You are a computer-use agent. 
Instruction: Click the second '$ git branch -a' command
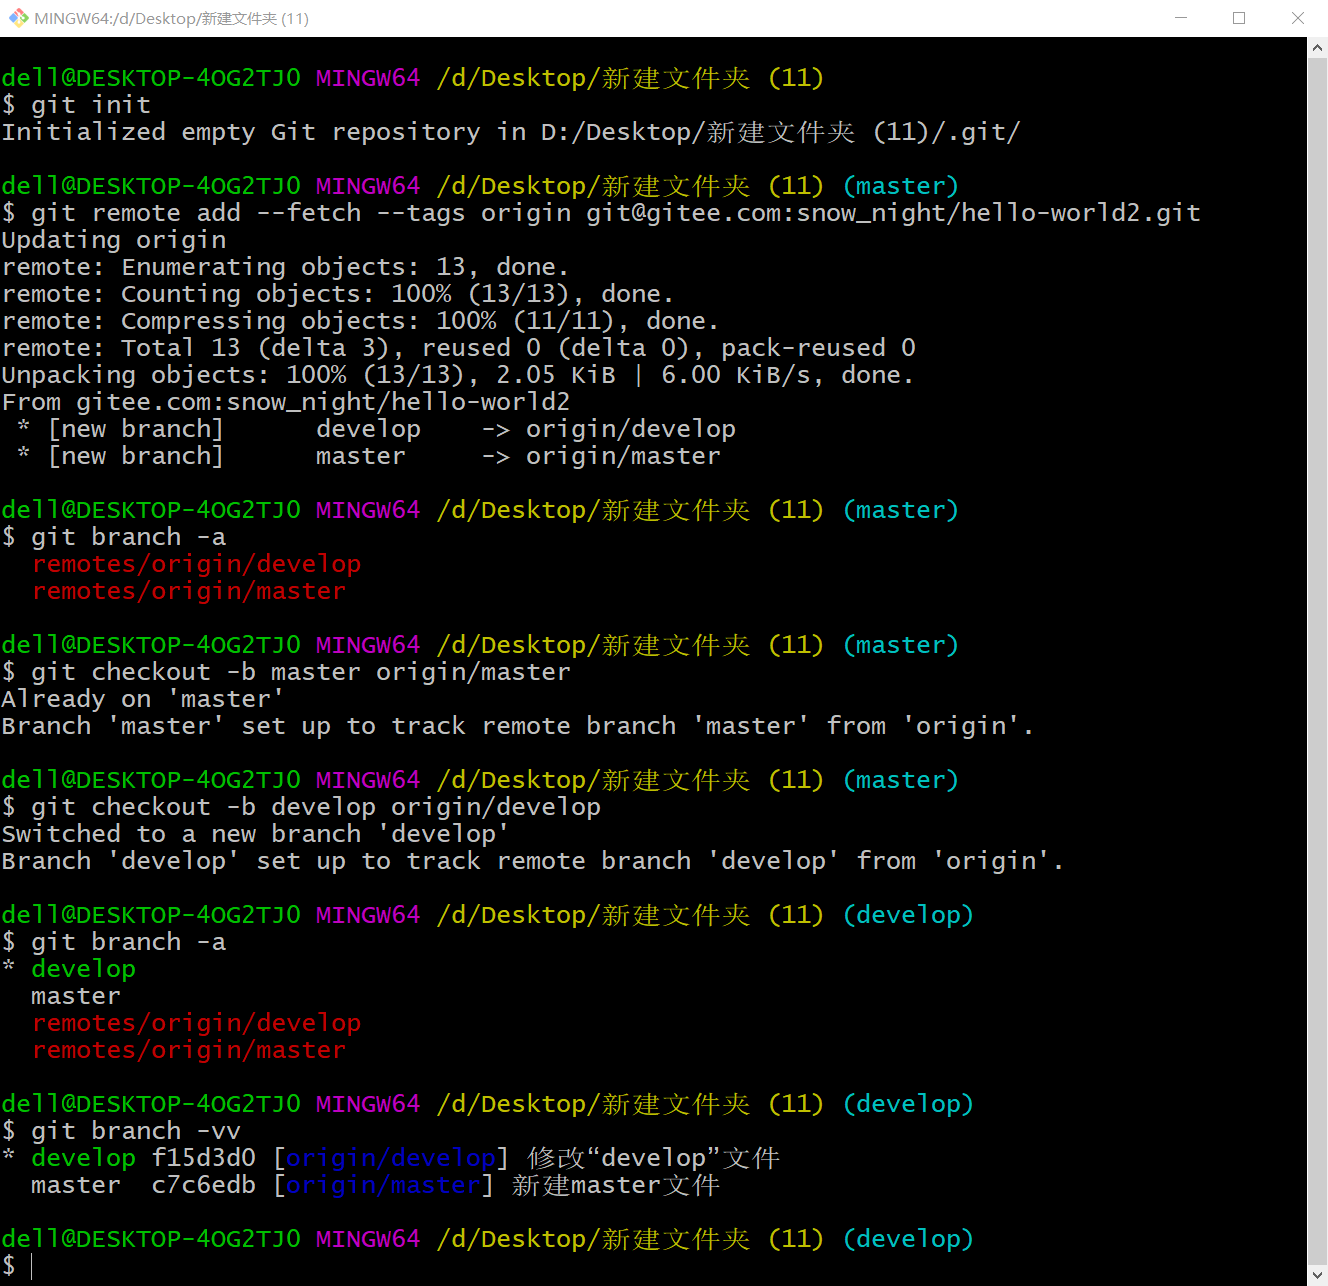[114, 942]
